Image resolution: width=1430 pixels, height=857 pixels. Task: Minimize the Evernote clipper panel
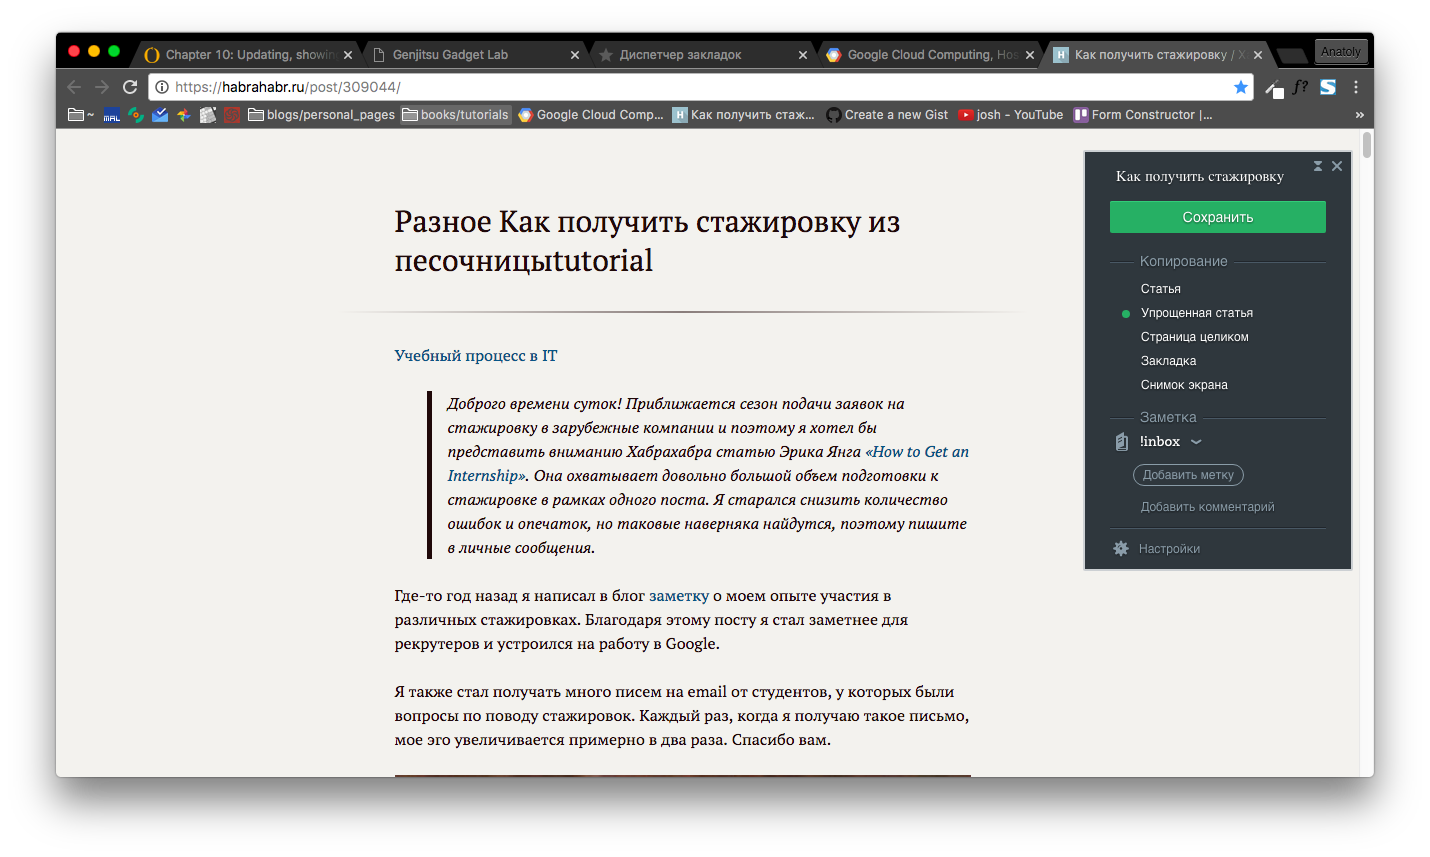tap(1318, 166)
